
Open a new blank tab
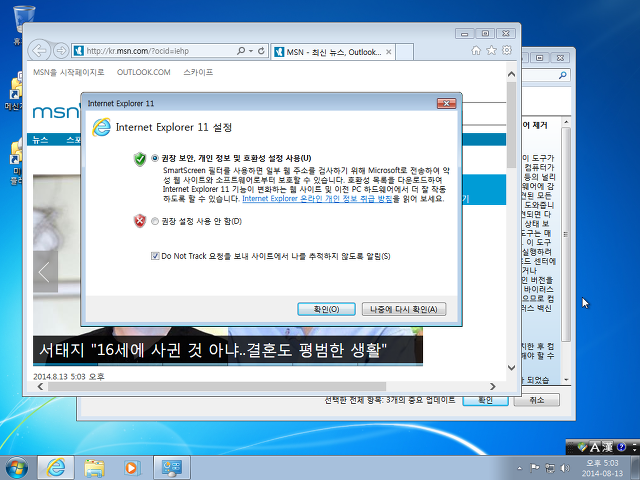pos(404,52)
